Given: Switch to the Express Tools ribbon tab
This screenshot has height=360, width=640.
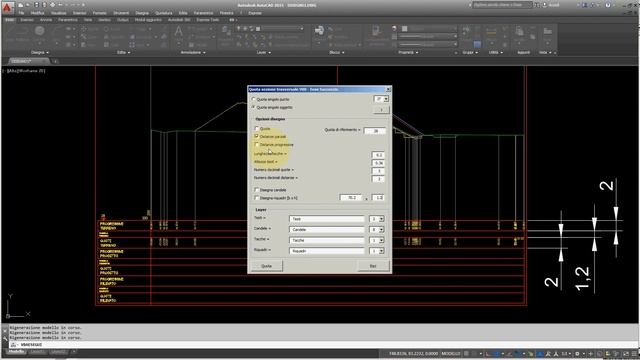Looking at the screenshot, I should tap(208, 20).
